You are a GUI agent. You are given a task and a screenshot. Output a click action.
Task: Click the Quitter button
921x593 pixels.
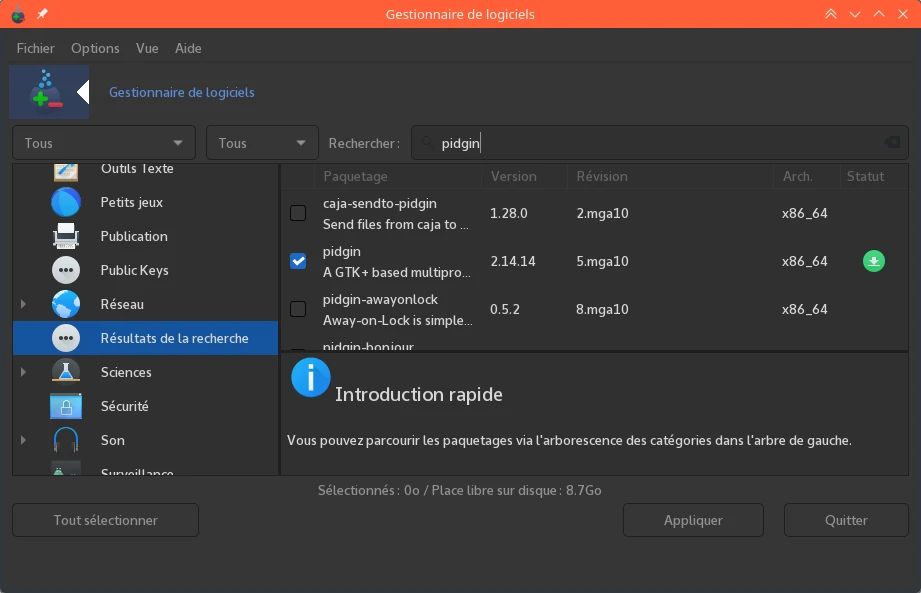click(x=846, y=520)
